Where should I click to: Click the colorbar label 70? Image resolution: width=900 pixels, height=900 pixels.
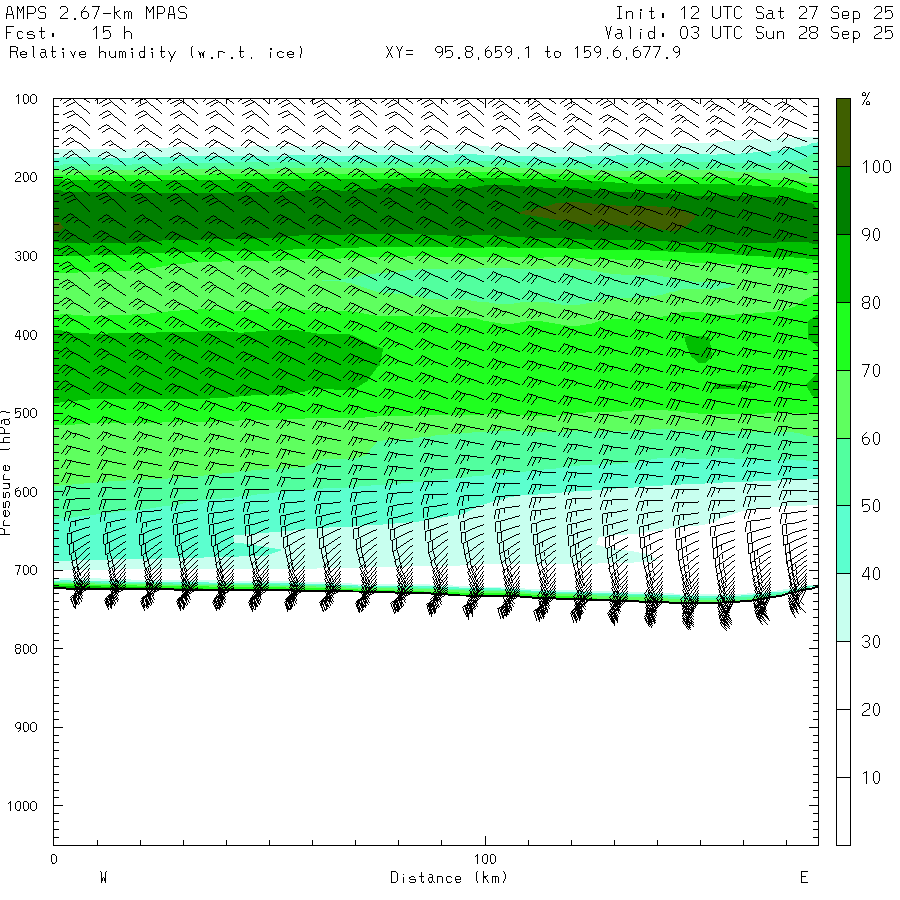pos(871,371)
